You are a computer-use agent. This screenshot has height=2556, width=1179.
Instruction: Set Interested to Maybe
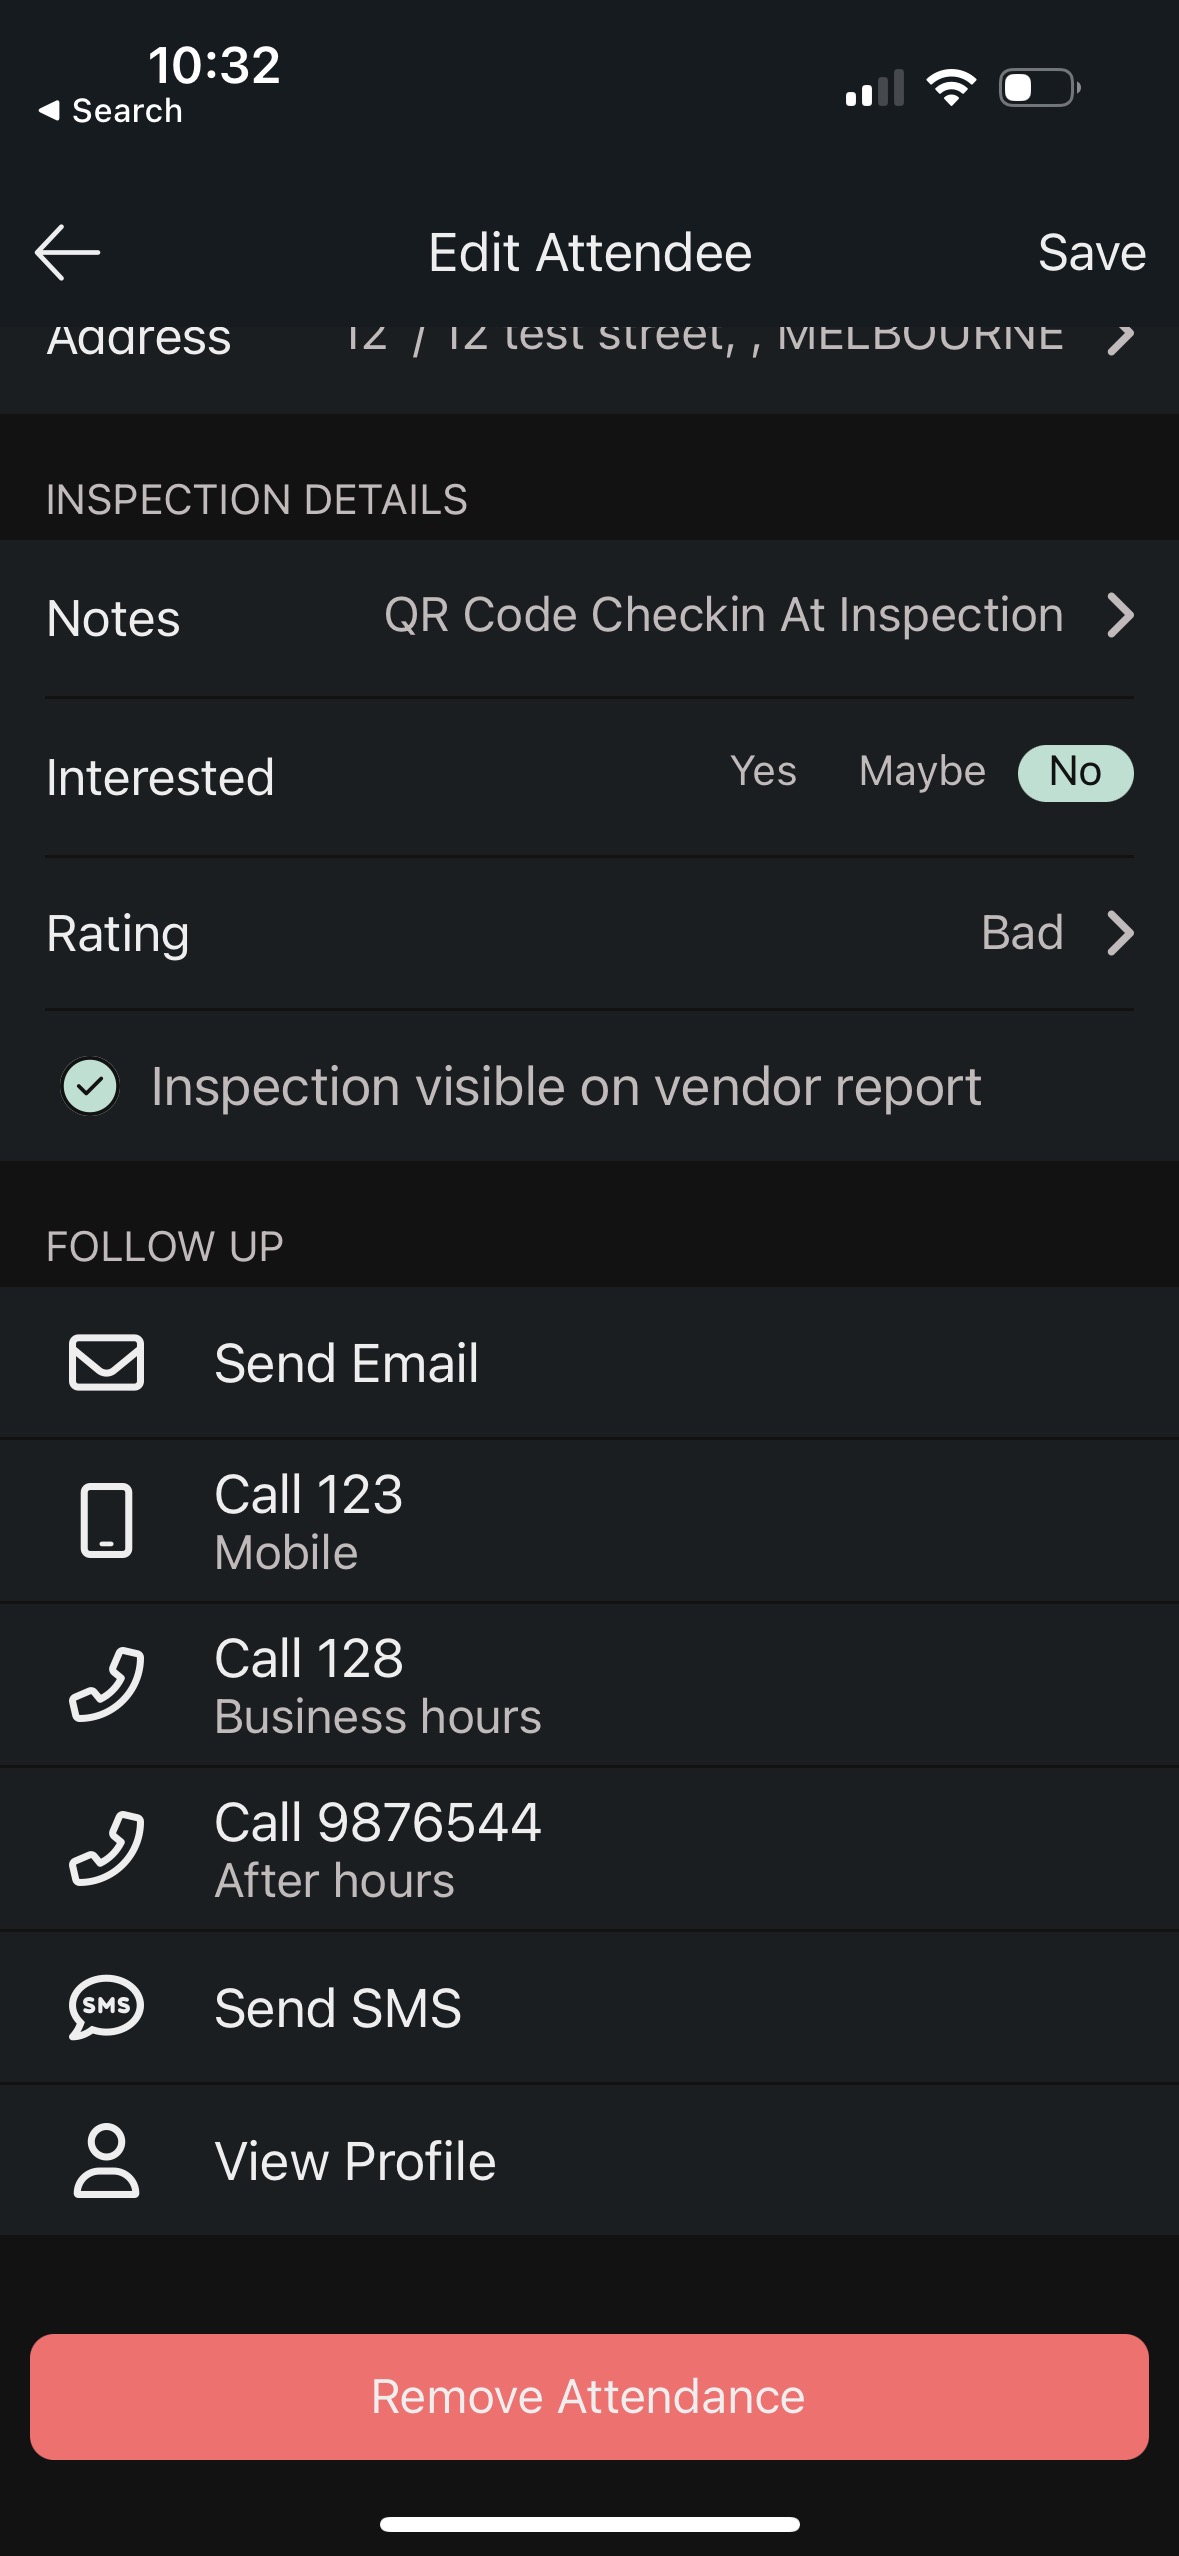922,772
